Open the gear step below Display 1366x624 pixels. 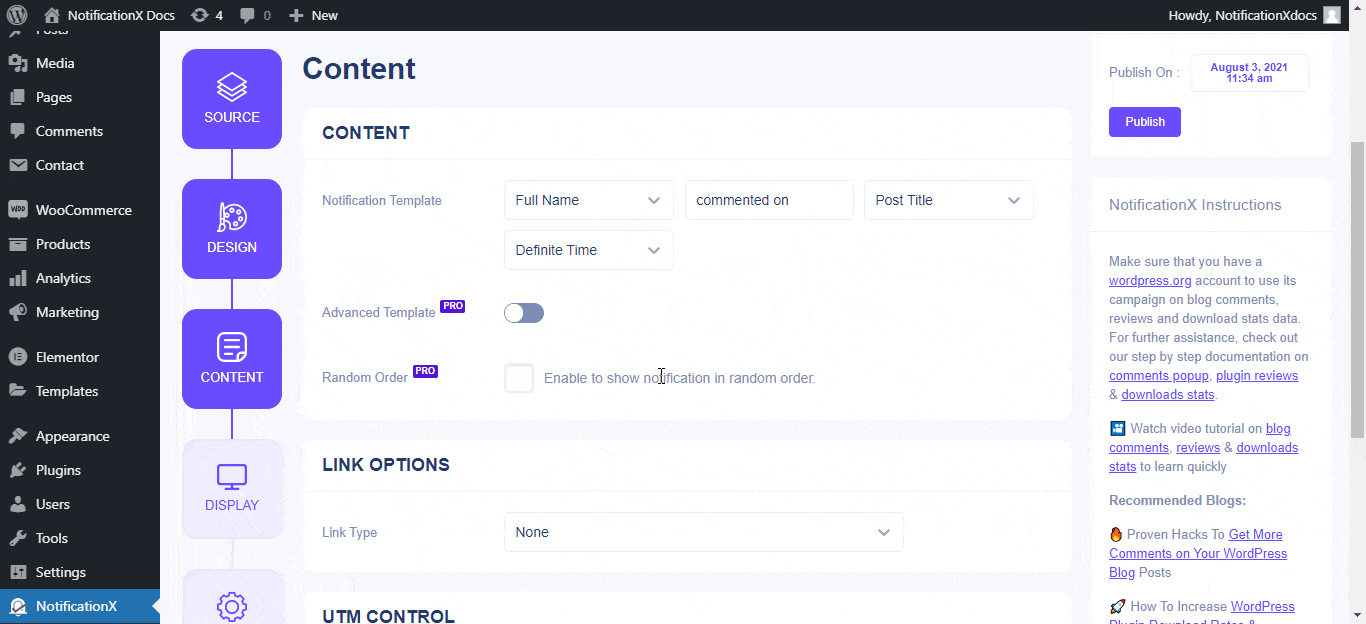[232, 598]
